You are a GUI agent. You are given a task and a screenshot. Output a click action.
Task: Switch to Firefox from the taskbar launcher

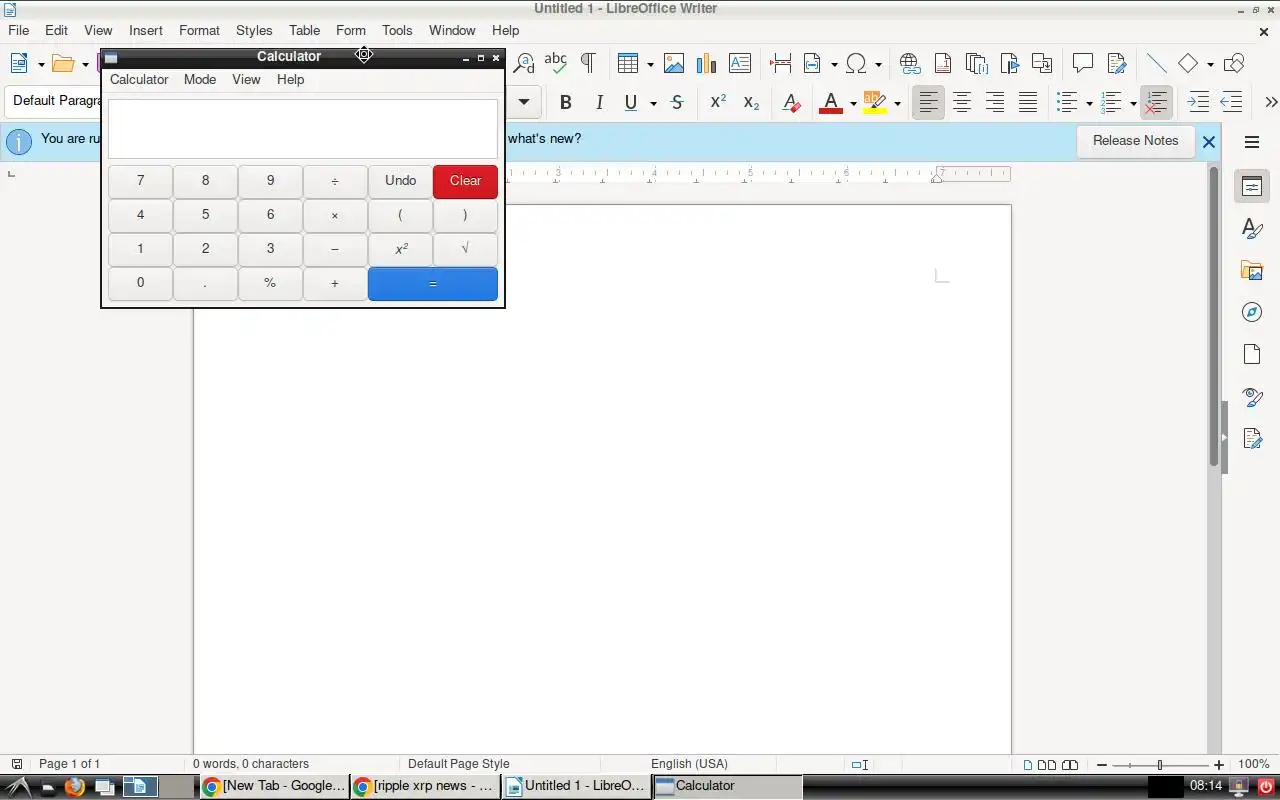click(75, 787)
